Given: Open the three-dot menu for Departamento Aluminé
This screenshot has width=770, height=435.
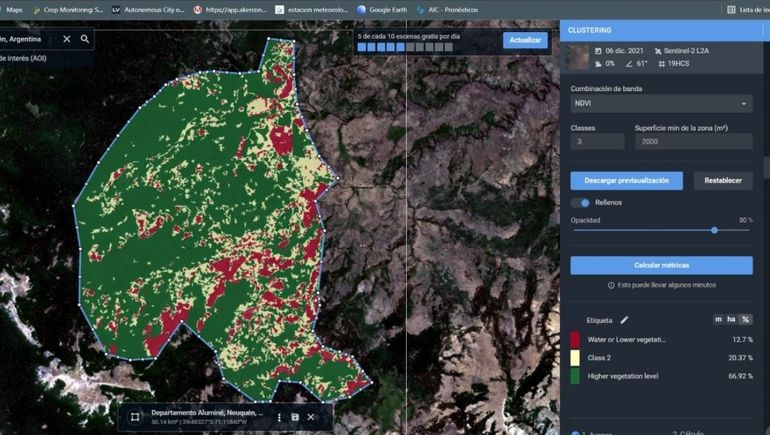Looking at the screenshot, I should 279,416.
